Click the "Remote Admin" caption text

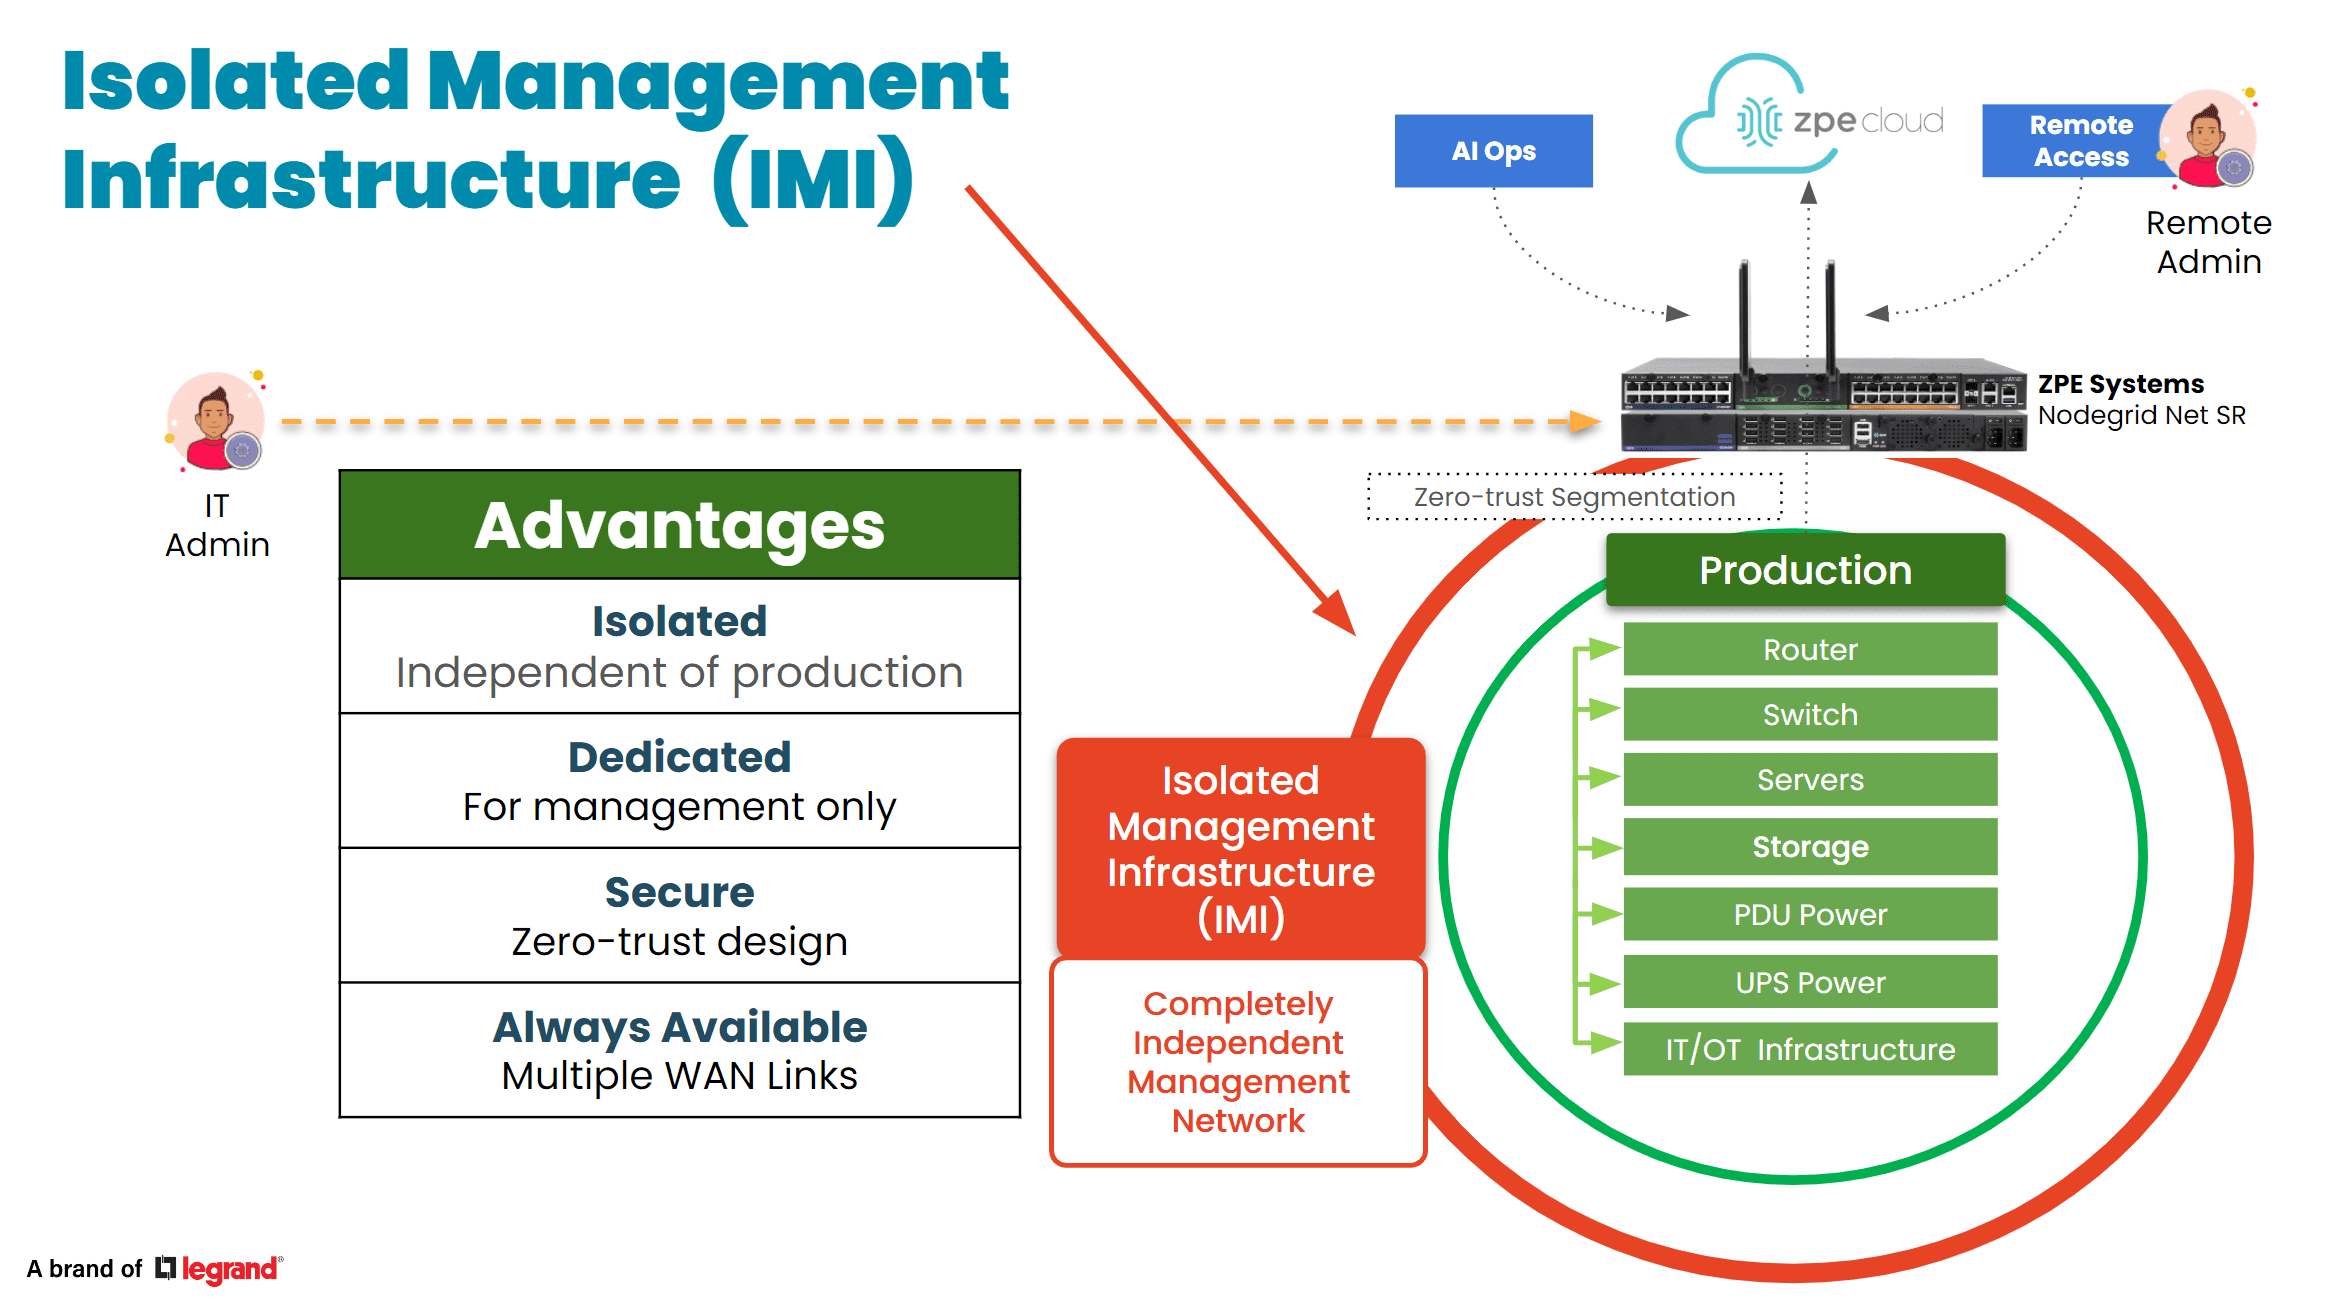pyautogui.click(x=2209, y=242)
